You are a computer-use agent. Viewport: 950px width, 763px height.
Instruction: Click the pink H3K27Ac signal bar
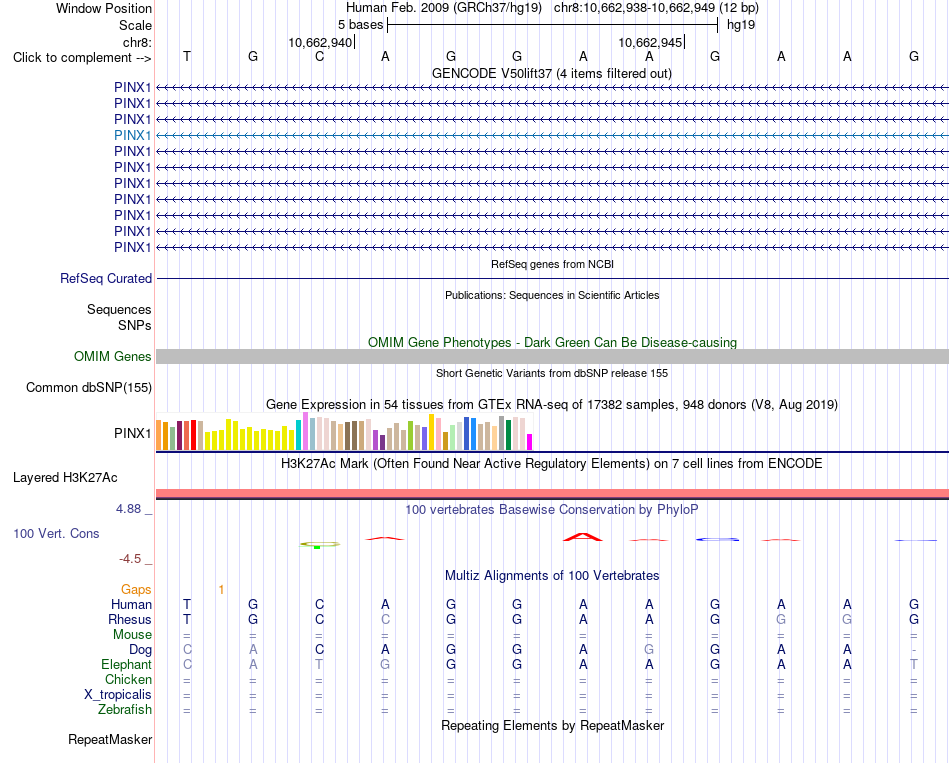[x=552, y=493]
